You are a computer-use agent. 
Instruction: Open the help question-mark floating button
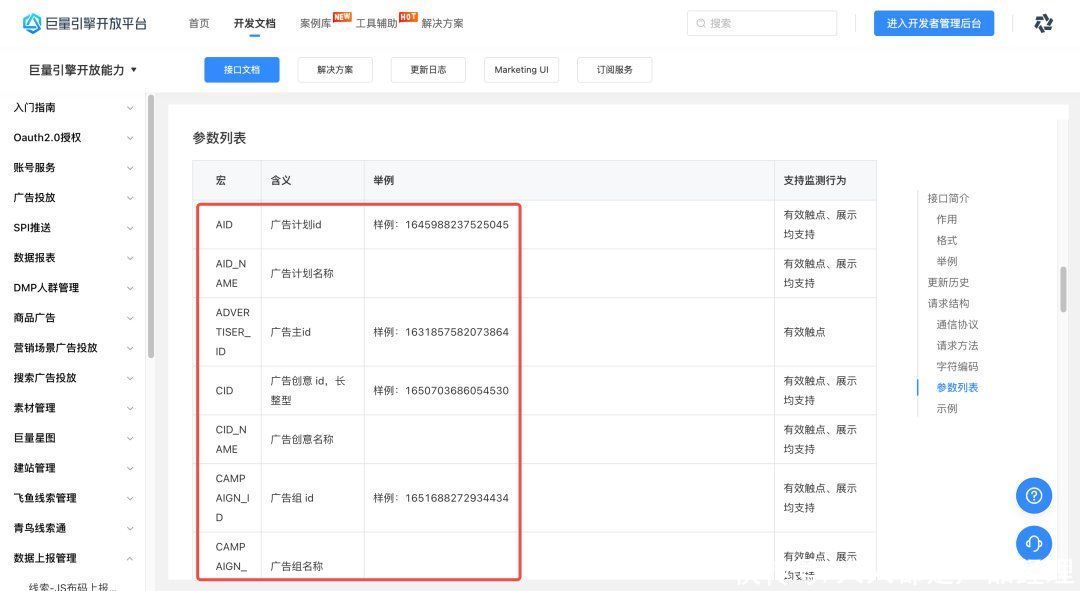coord(1034,495)
